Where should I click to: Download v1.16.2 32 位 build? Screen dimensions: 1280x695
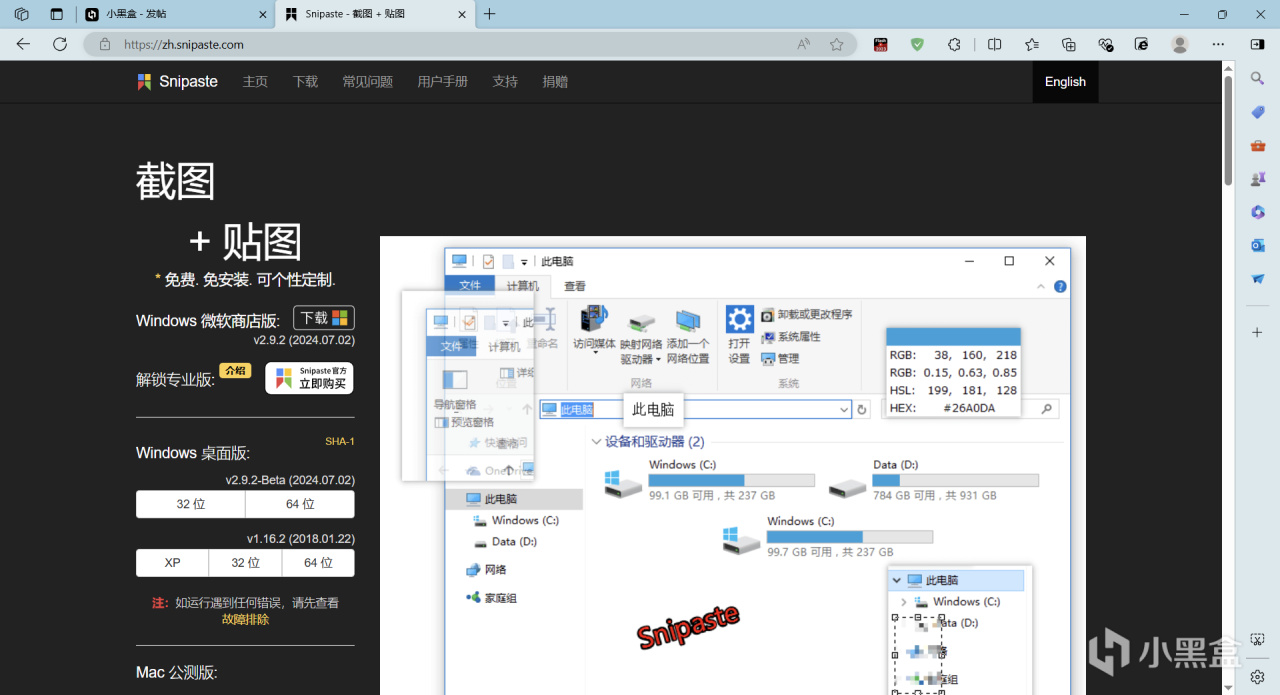(245, 563)
